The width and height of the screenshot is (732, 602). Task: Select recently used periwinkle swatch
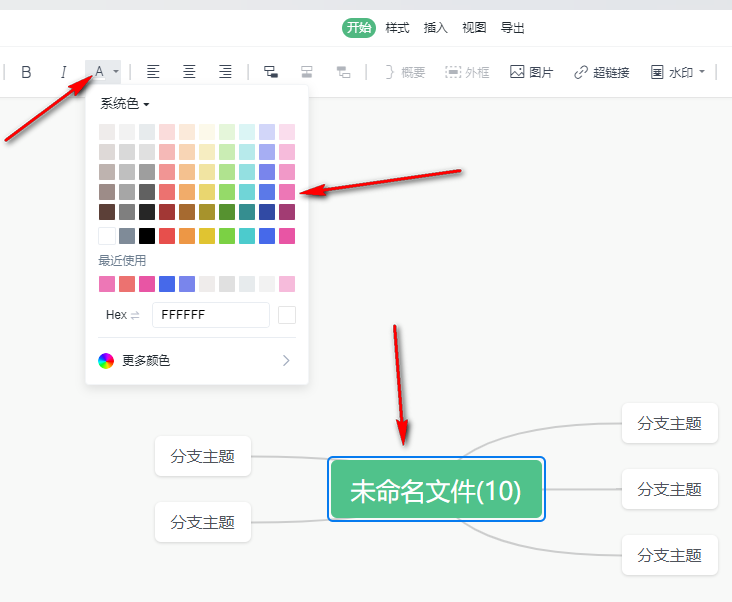pos(187,284)
